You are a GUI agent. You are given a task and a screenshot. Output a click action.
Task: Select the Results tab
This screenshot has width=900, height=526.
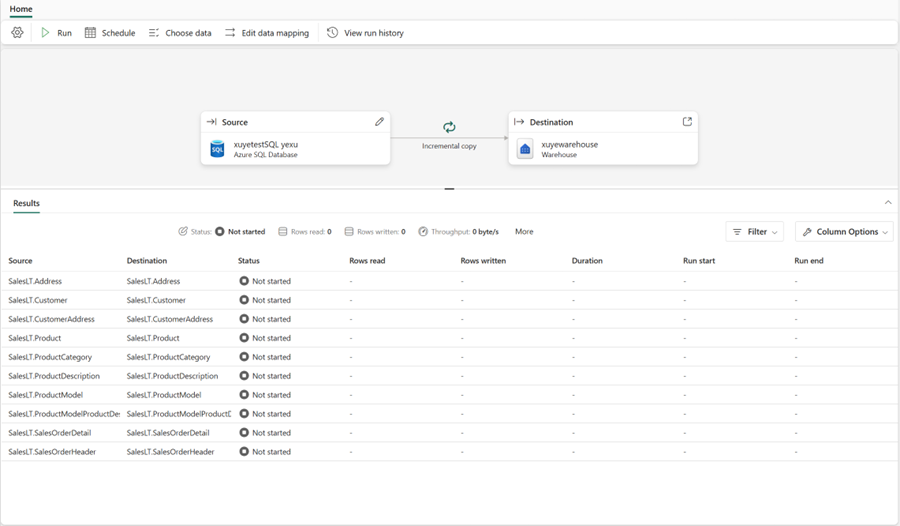(x=26, y=203)
